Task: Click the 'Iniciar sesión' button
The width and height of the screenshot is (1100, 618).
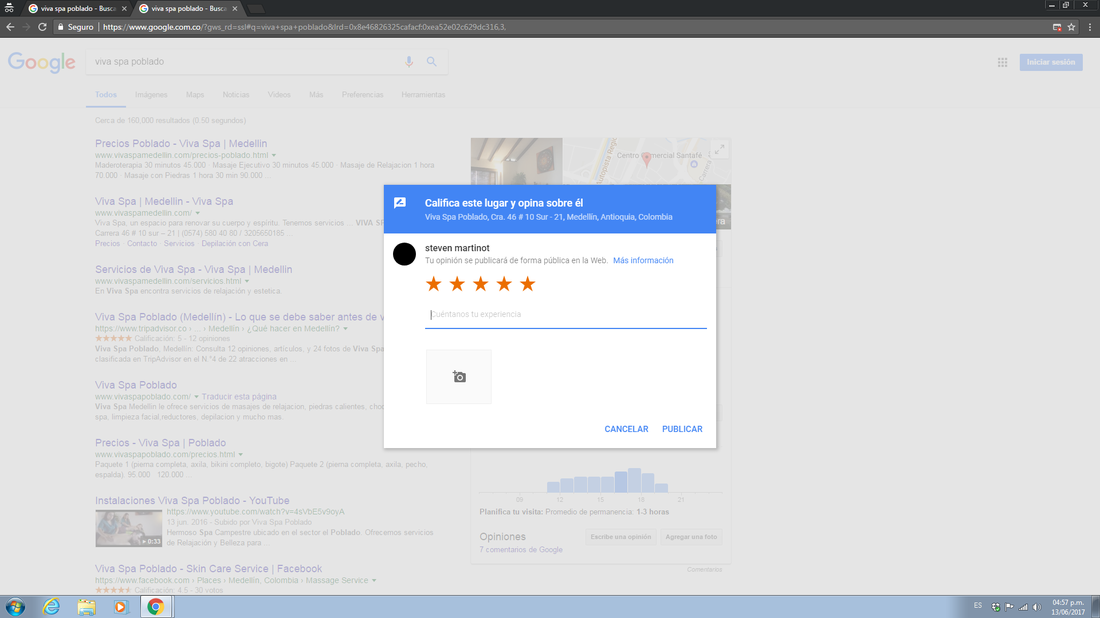Action: point(1051,62)
